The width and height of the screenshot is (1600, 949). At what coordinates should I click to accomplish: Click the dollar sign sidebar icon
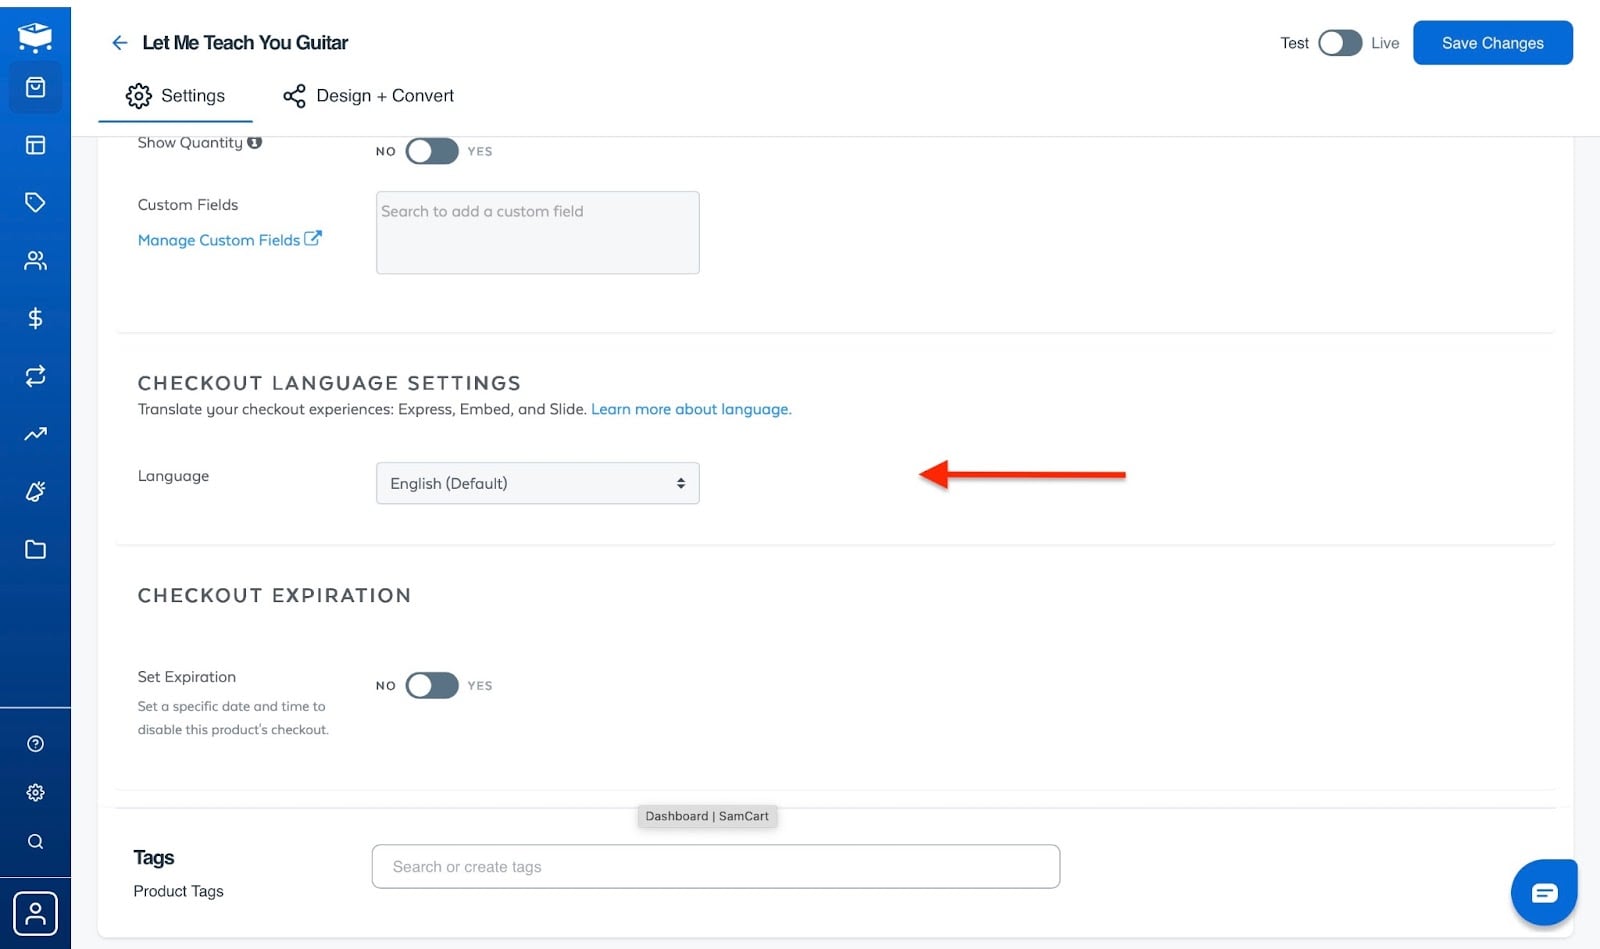[x=35, y=318]
